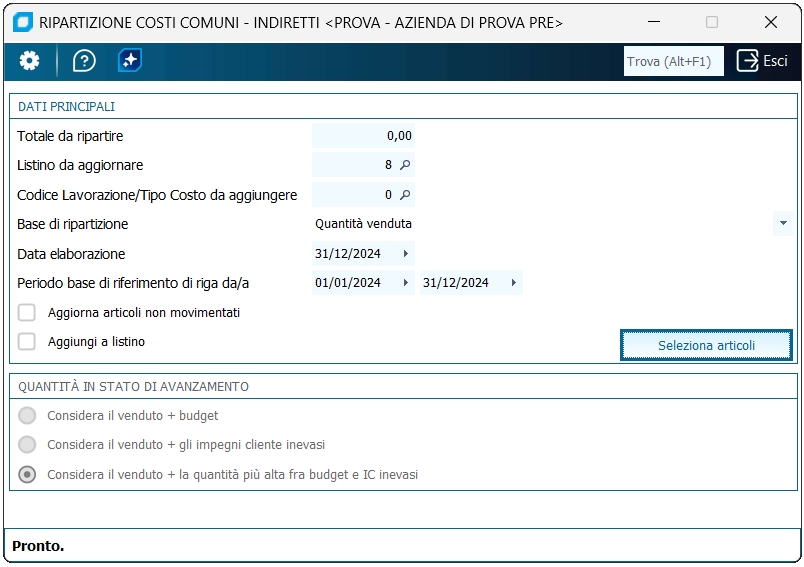The image size is (804, 567).
Task: Click the sparkle assistant toolbar icon
Action: click(130, 60)
